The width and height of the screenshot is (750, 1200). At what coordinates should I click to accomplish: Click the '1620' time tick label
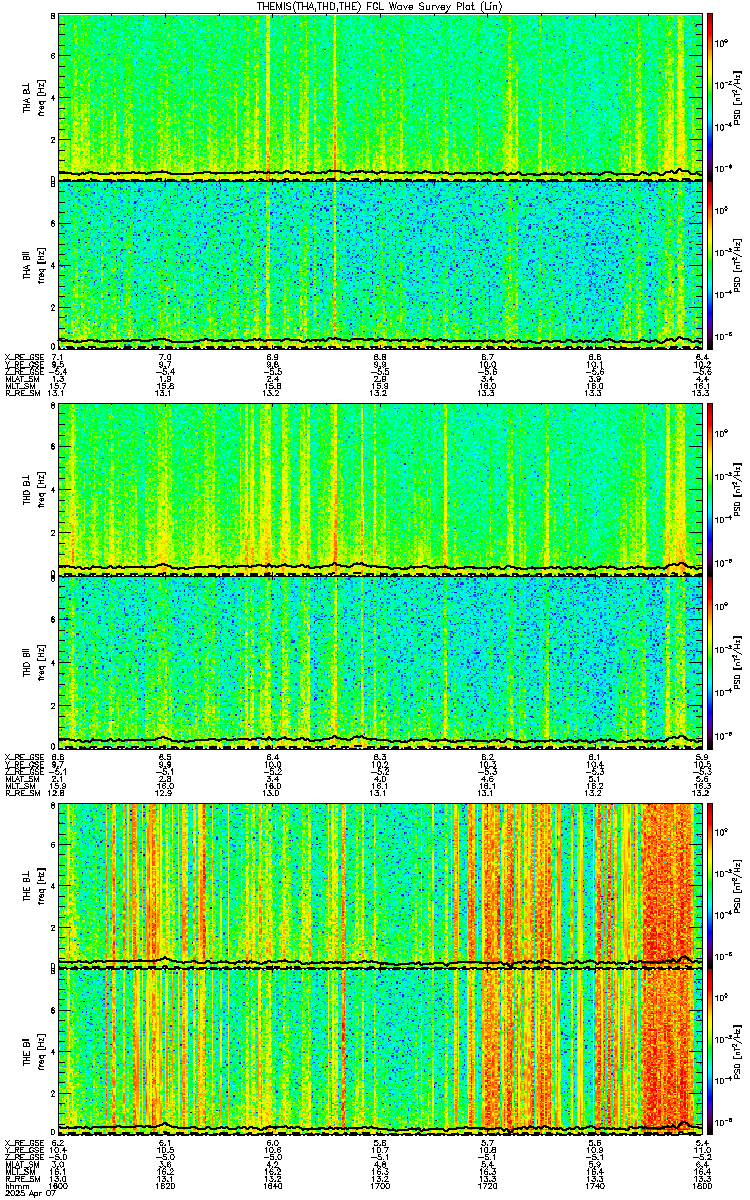click(166, 1187)
